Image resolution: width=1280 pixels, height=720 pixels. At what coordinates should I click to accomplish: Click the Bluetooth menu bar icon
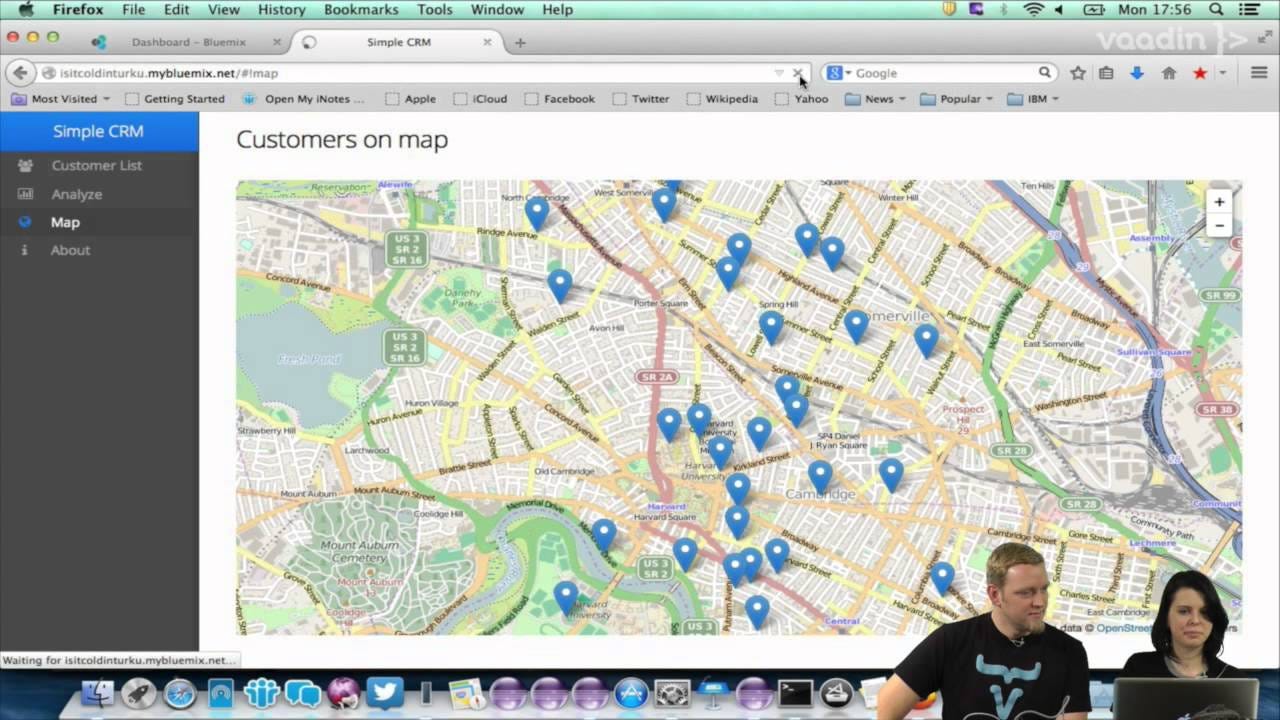[1002, 10]
